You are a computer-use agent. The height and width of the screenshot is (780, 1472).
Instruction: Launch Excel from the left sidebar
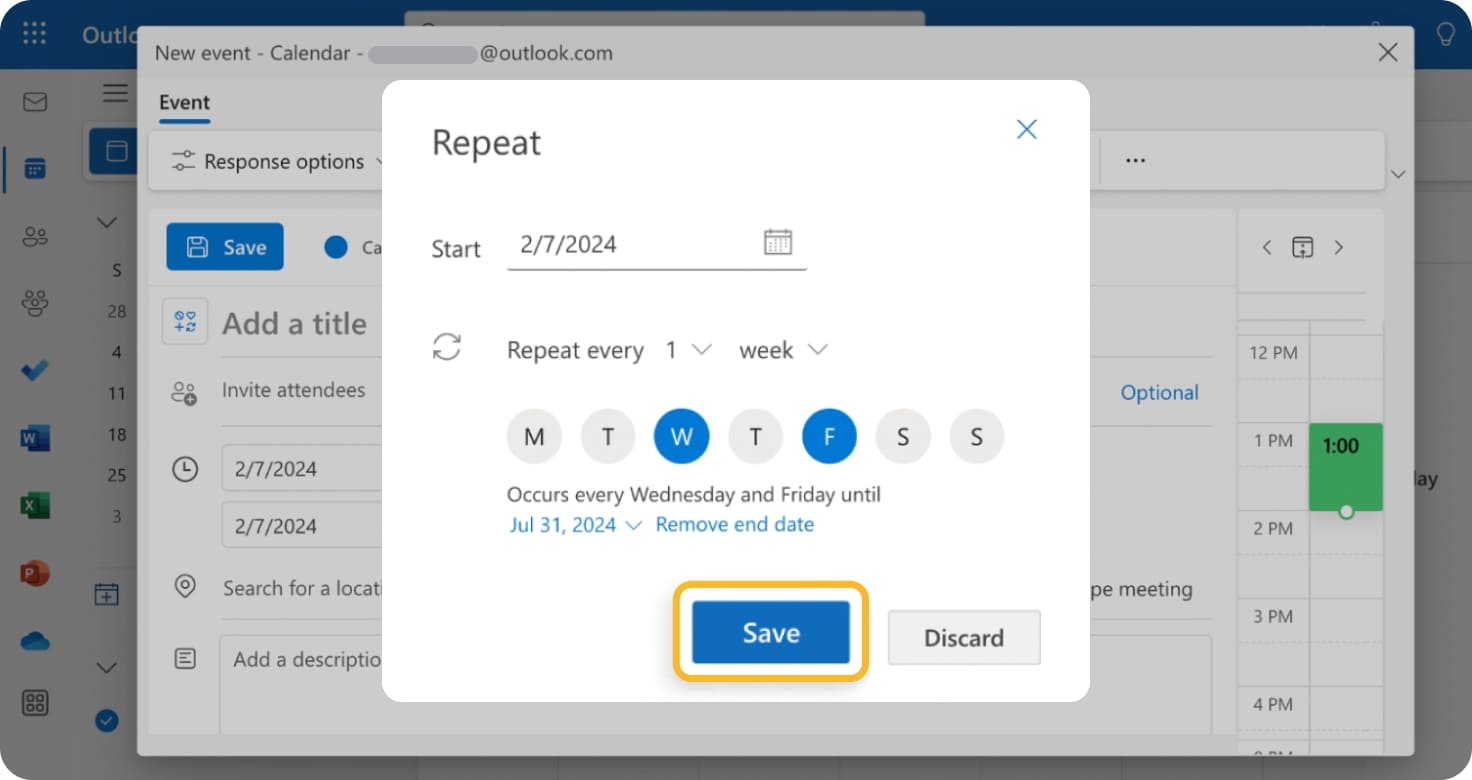[35, 506]
